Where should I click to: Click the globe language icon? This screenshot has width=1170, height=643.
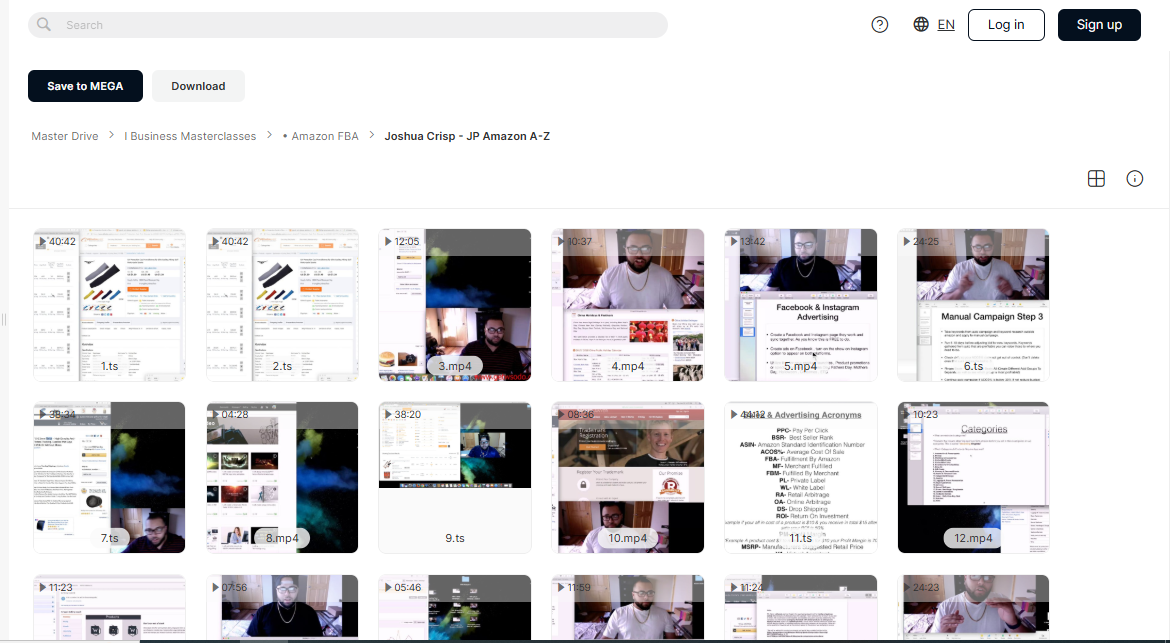921,25
